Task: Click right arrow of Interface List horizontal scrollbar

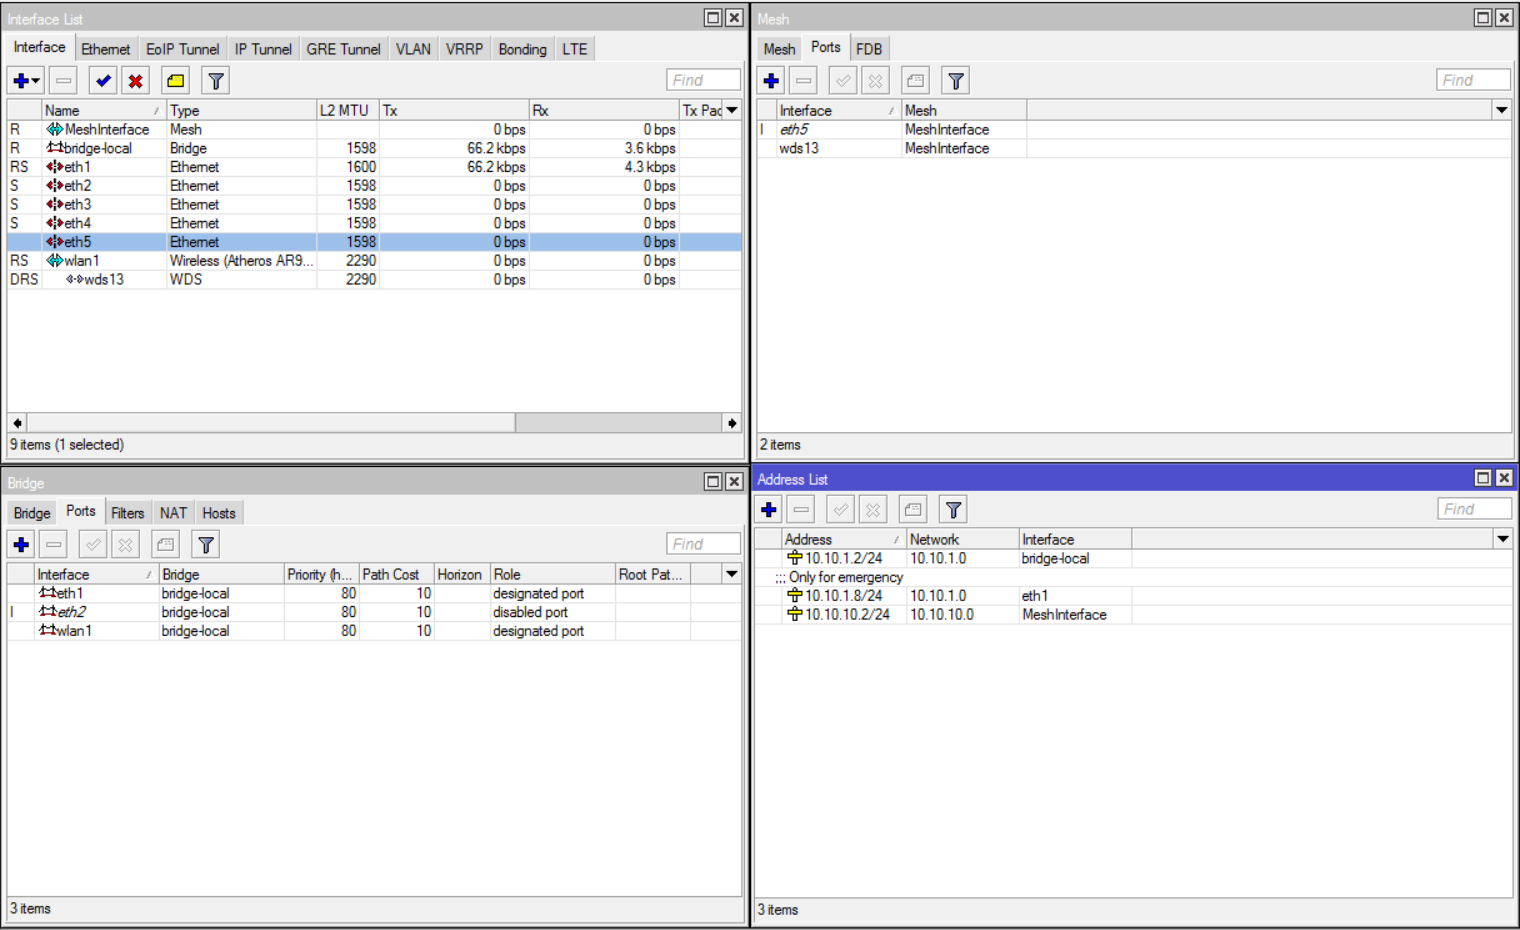Action: pyautogui.click(x=732, y=423)
